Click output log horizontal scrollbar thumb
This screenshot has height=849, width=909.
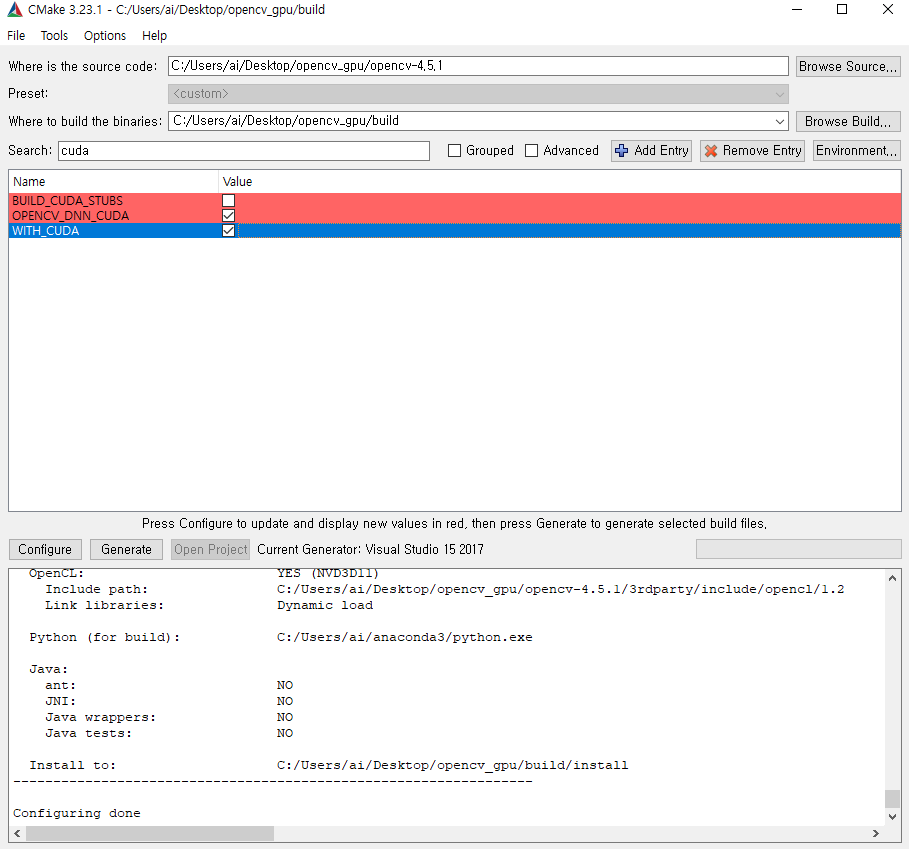click(150, 833)
